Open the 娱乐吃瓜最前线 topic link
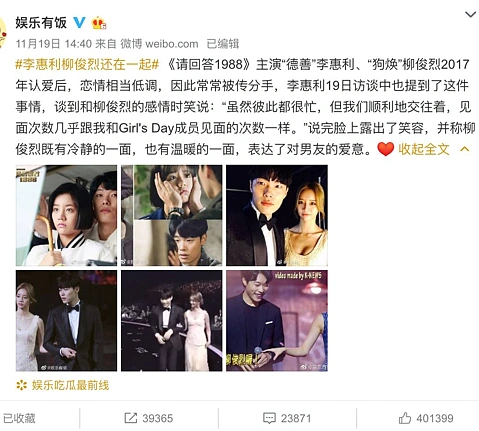 pos(70,385)
